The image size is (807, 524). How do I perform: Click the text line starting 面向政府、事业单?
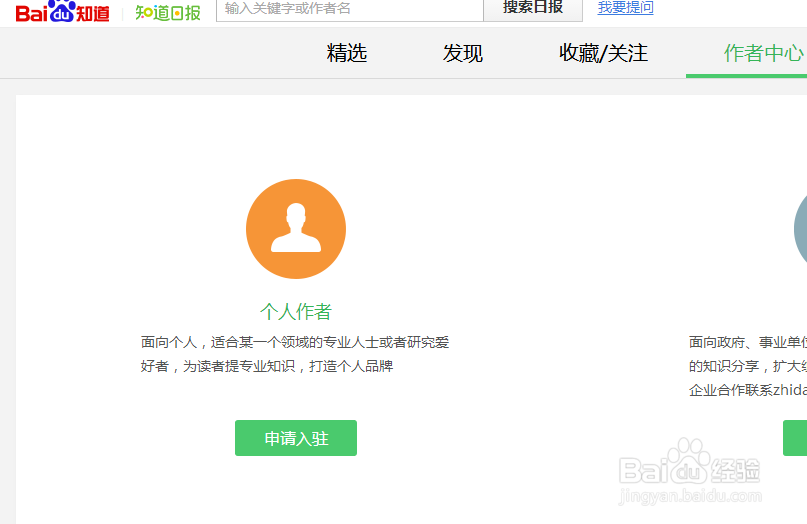[x=748, y=342]
